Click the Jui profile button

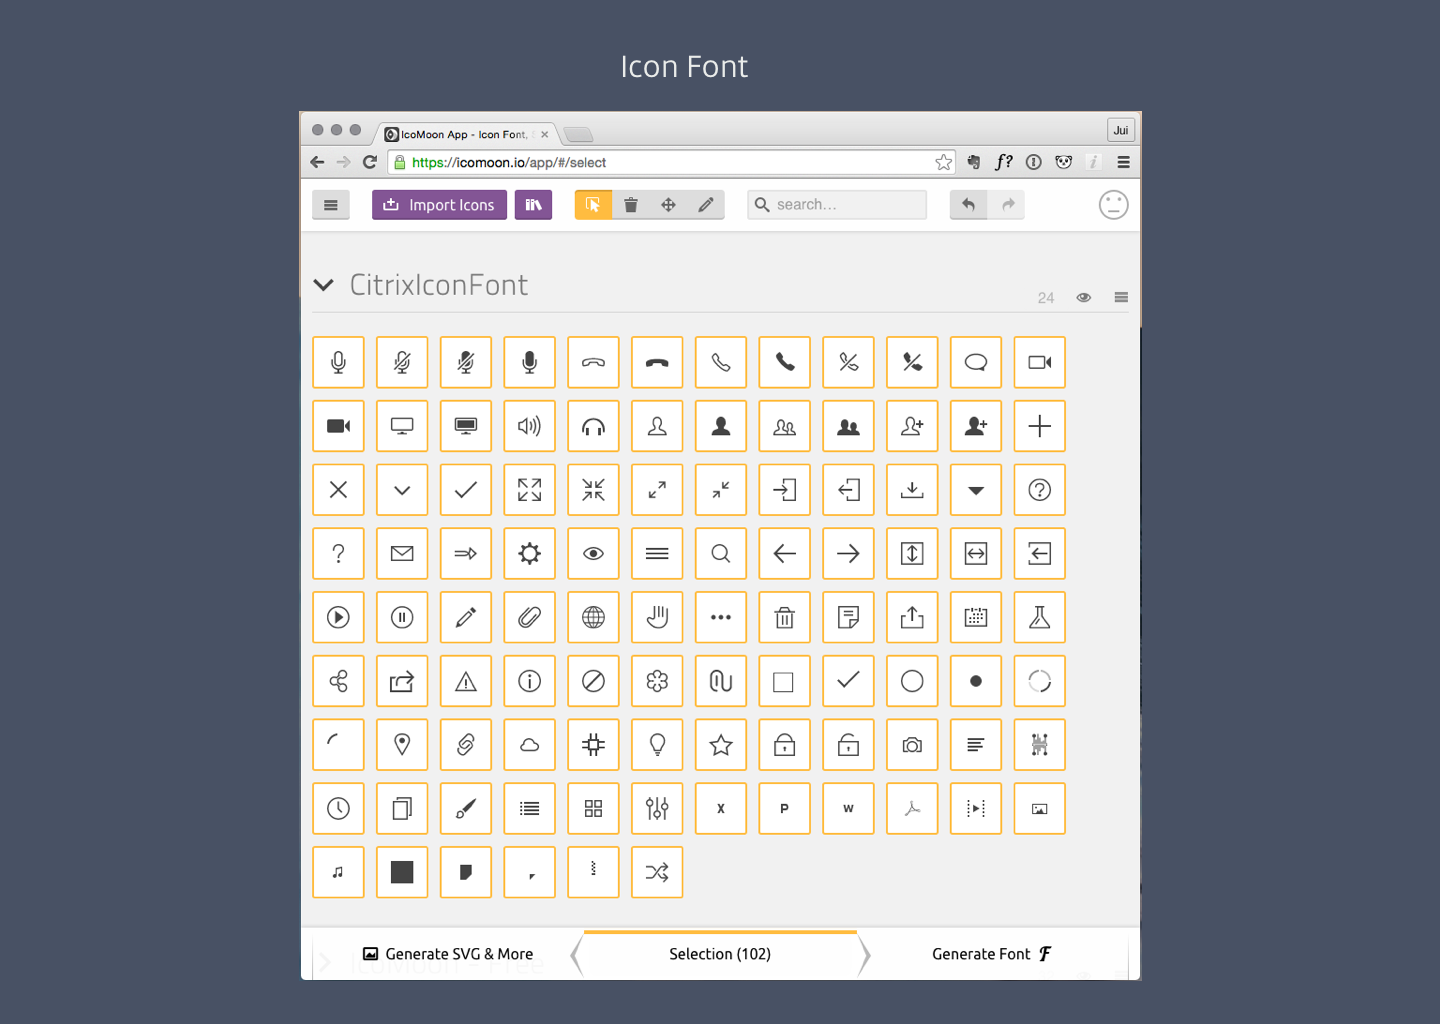click(x=1121, y=130)
